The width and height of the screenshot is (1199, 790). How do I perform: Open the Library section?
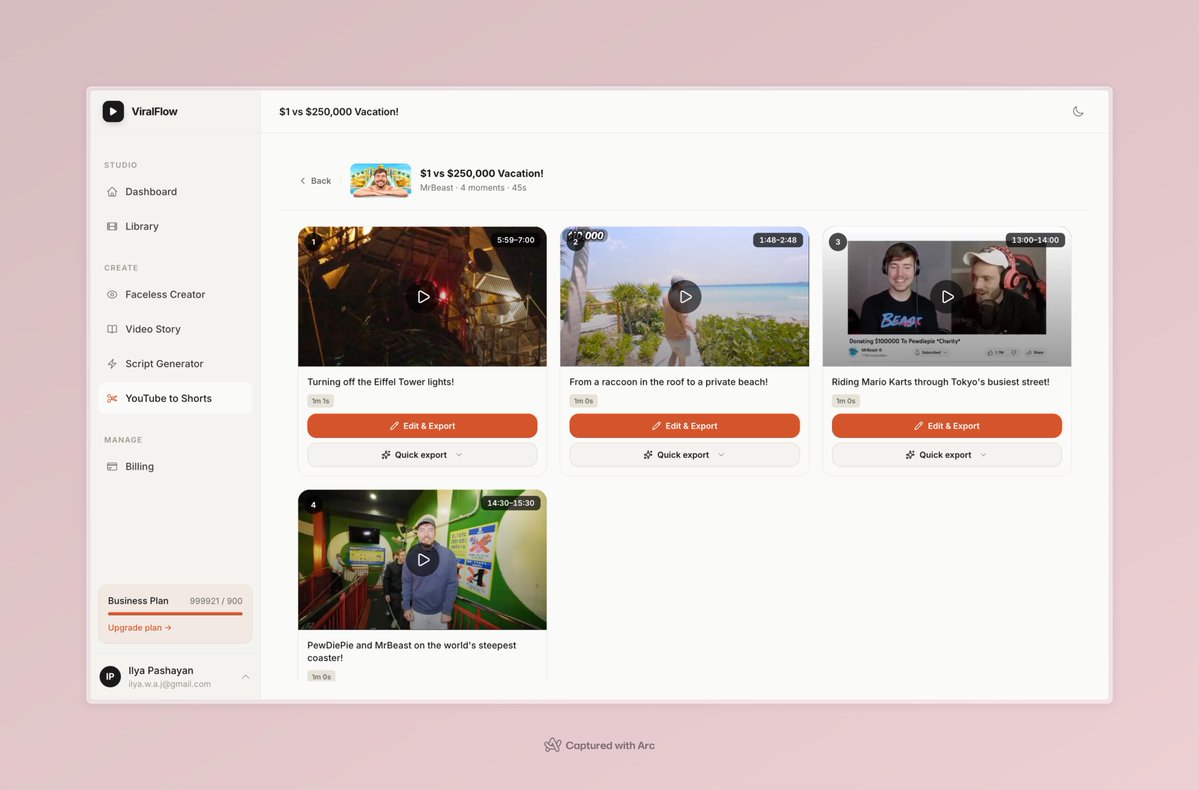(x=175, y=226)
